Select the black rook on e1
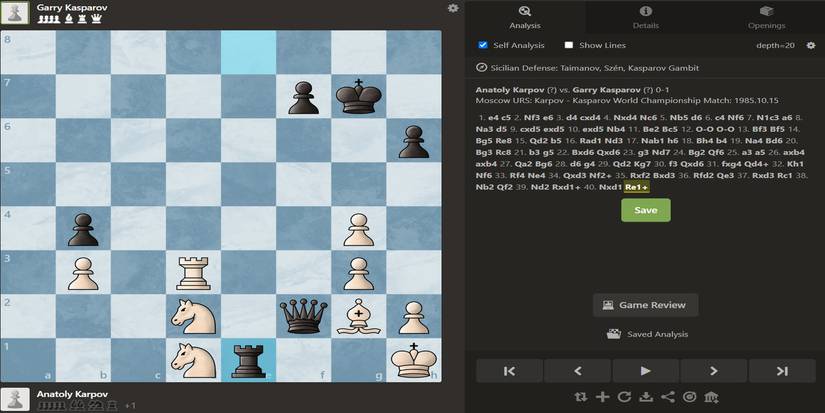 (x=248, y=360)
